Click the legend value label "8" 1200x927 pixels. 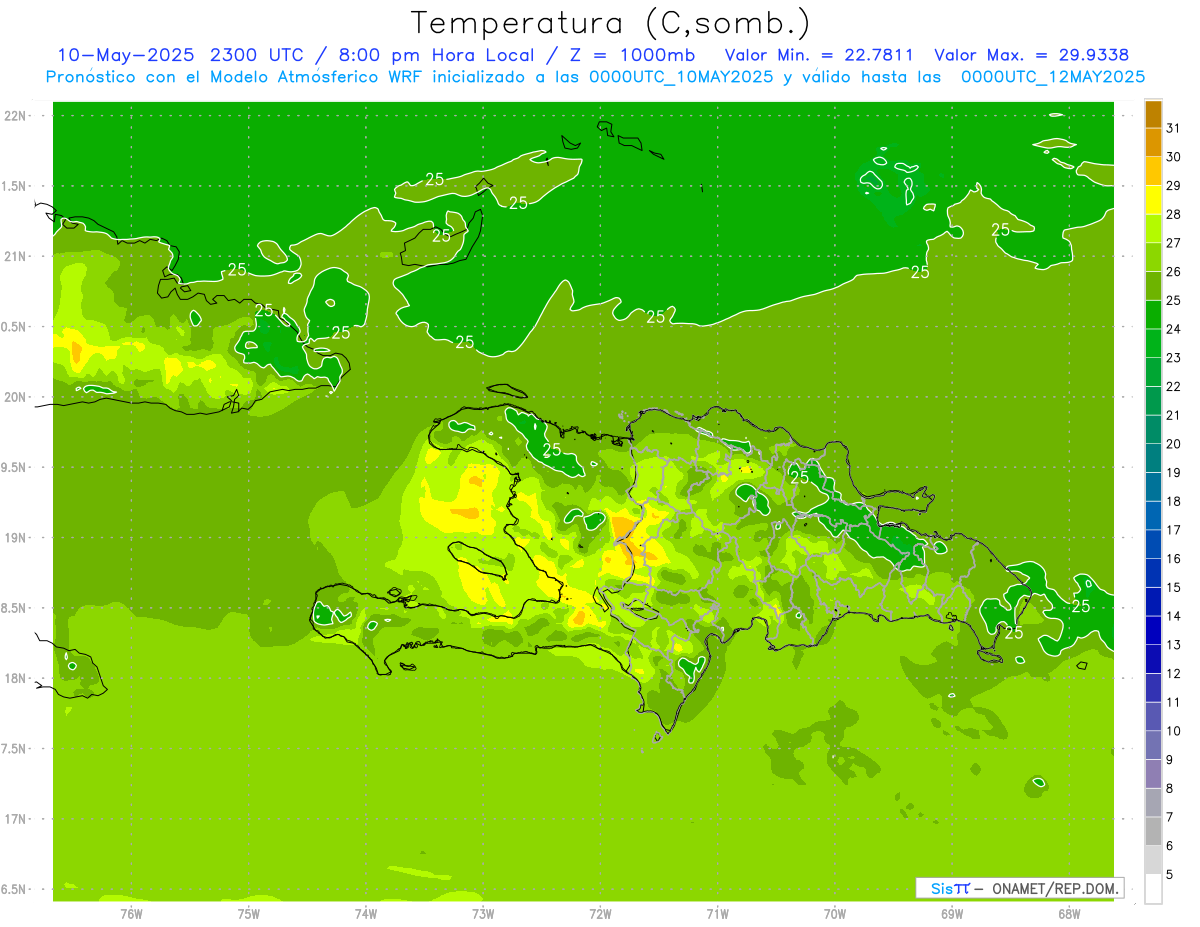coord(1170,788)
